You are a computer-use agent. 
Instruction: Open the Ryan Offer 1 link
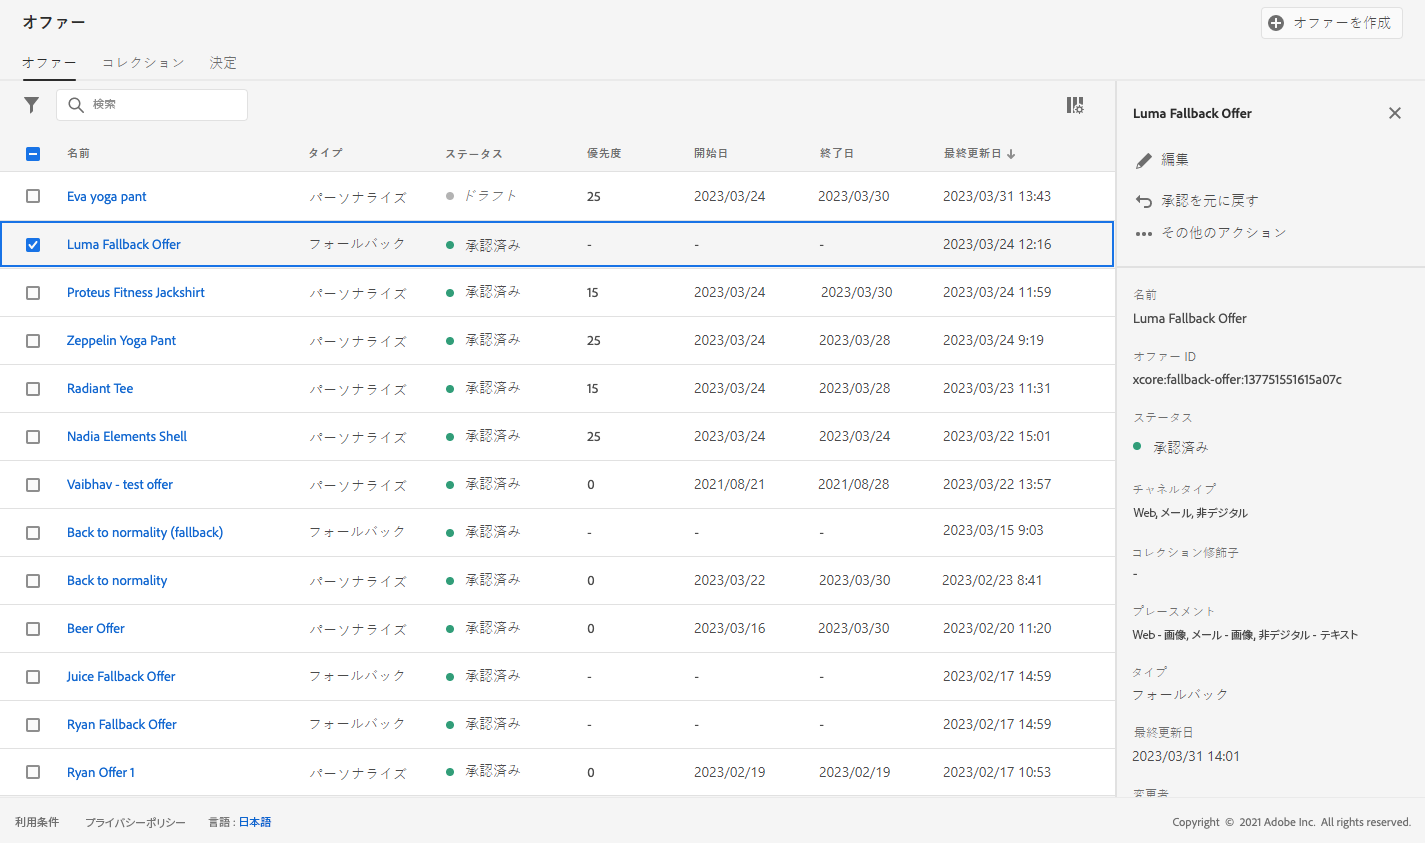point(101,773)
